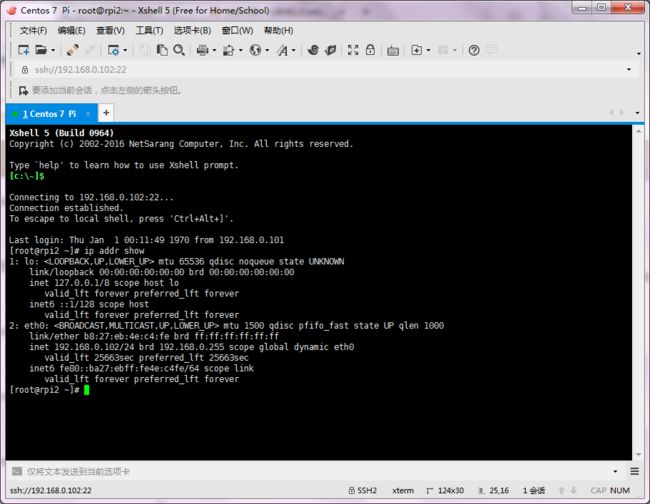The image size is (650, 504).
Task: Expand the globe icon dropdown arrow
Action: coord(267,51)
